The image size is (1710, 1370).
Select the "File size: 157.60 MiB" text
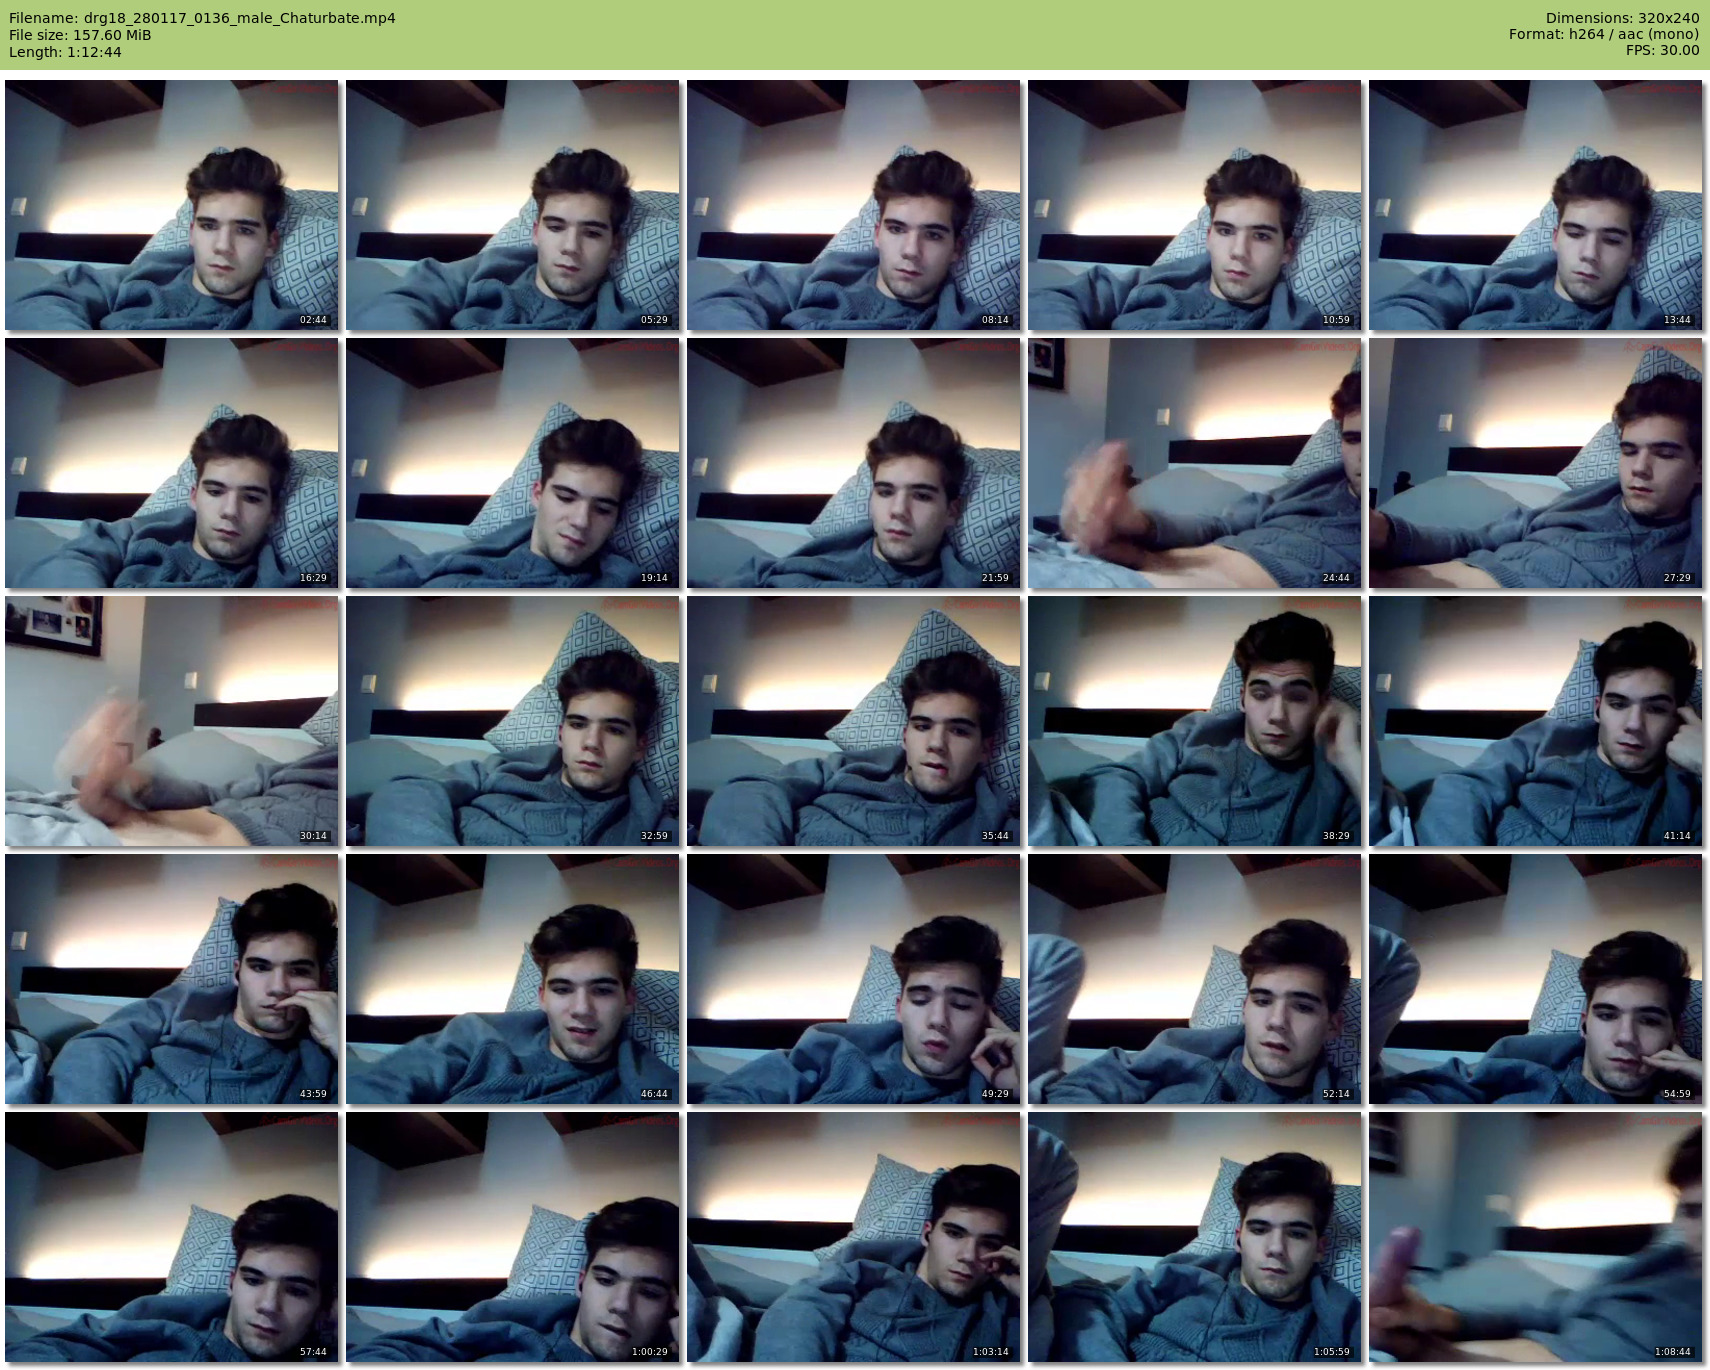coord(80,35)
